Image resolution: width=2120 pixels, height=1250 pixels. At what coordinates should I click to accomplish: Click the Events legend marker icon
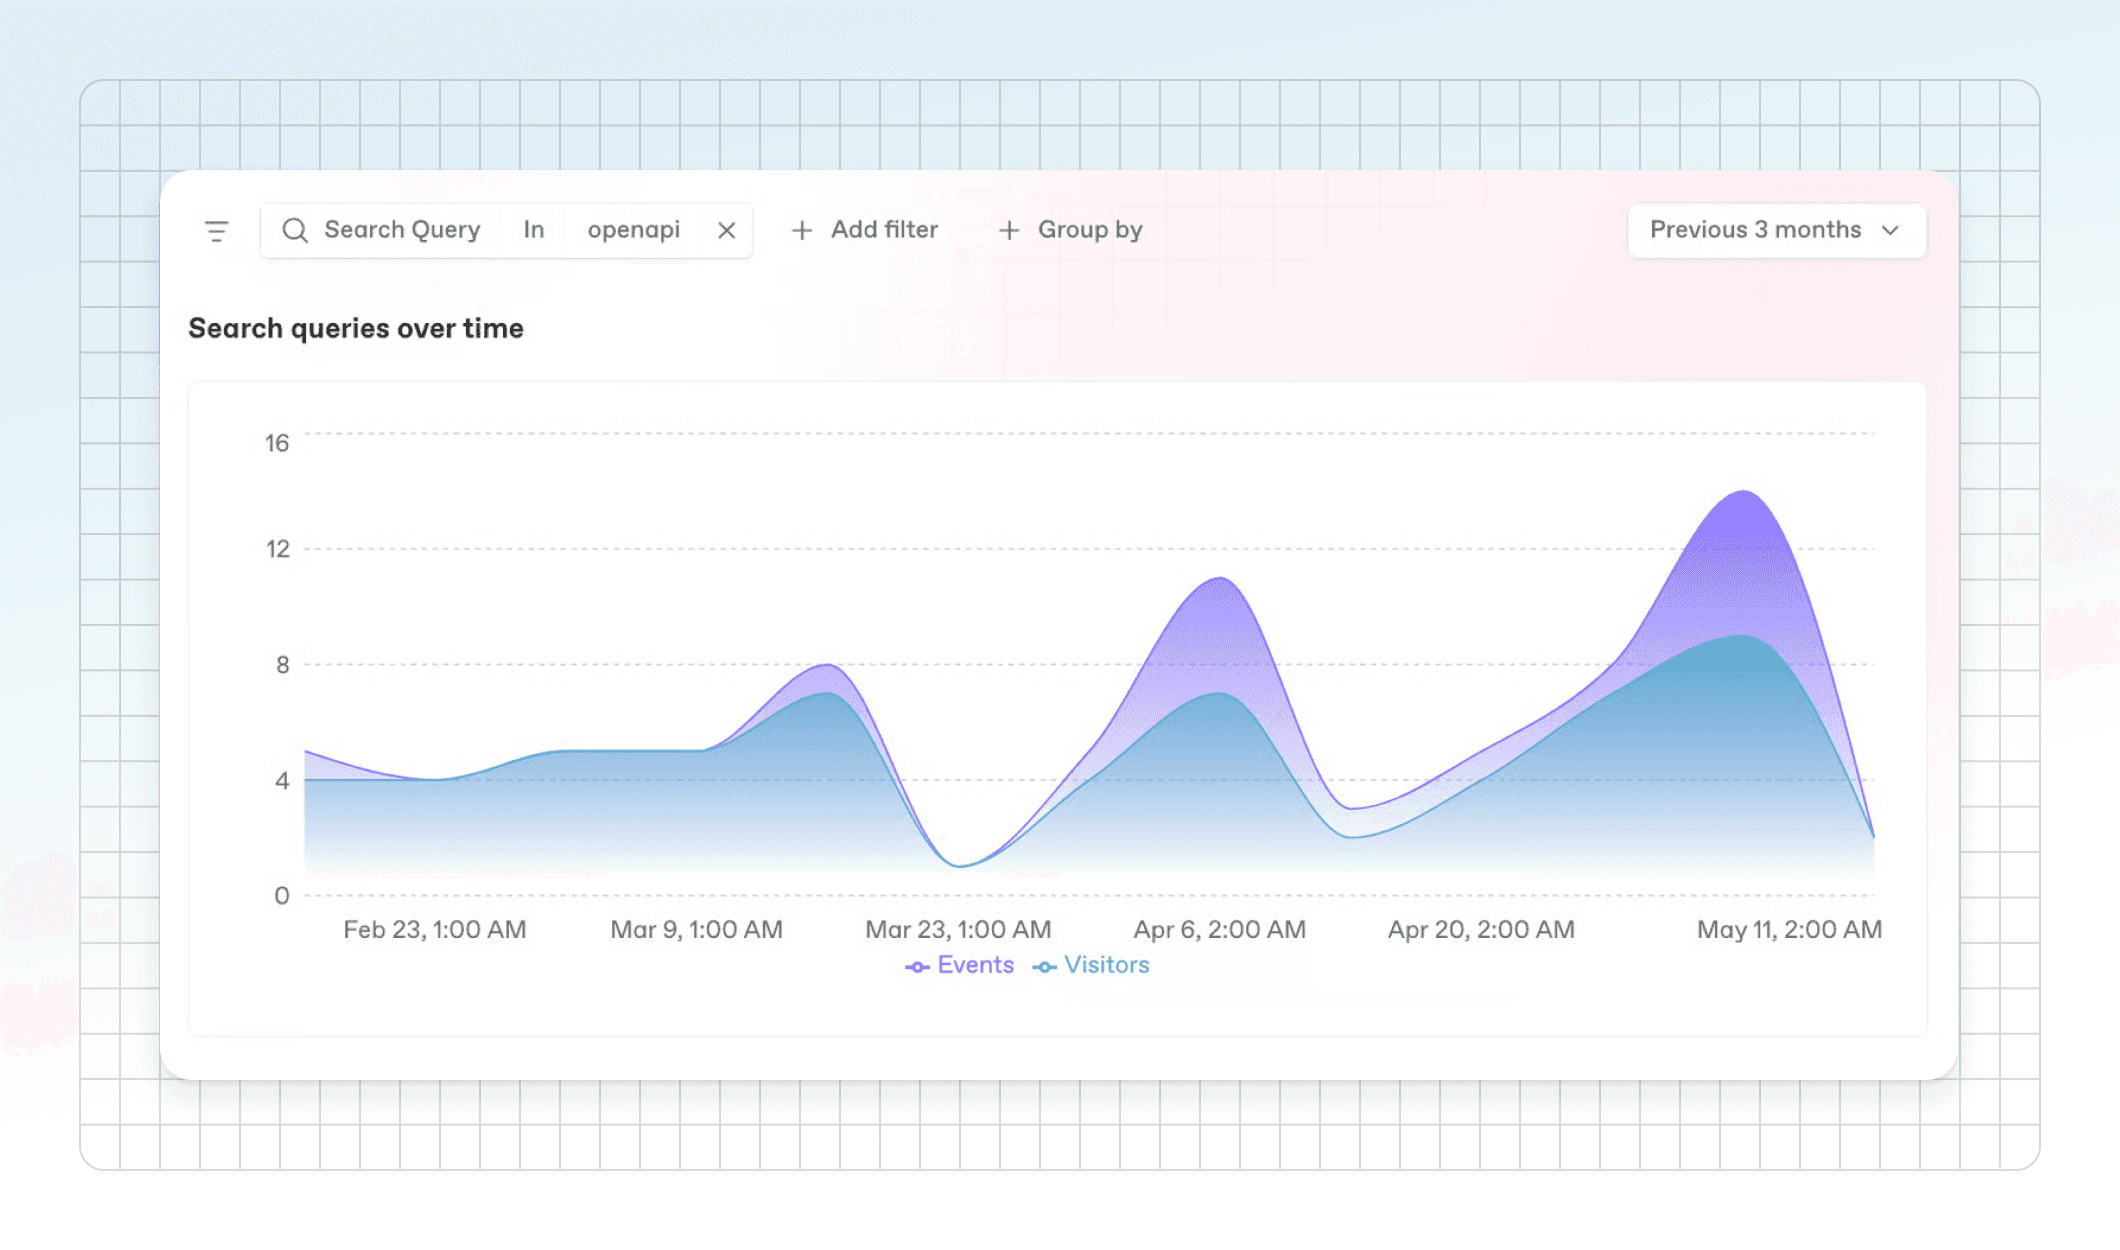pyautogui.click(x=917, y=967)
